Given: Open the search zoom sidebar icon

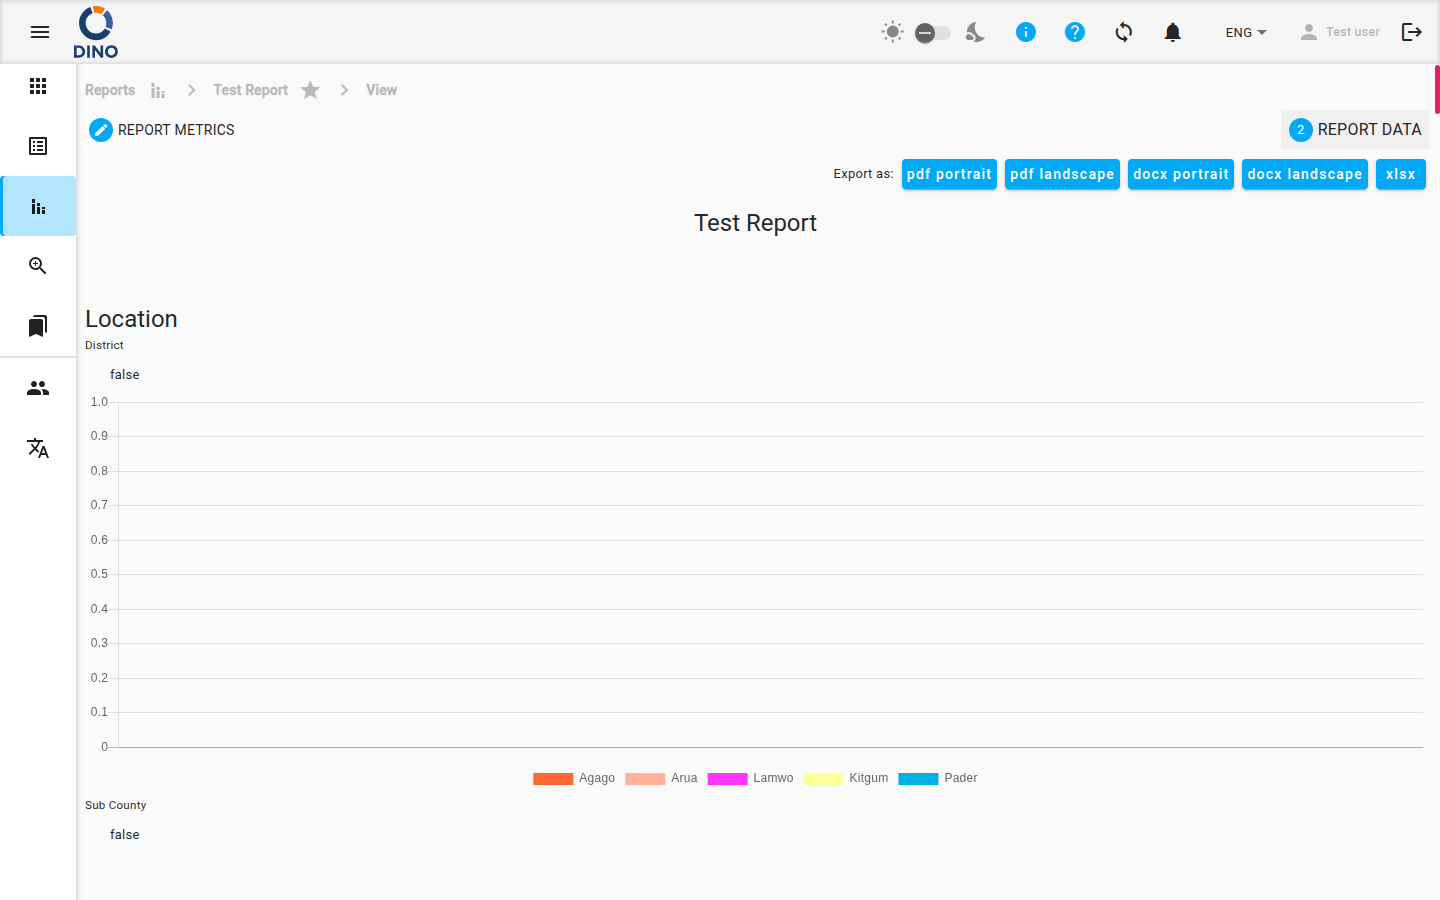Looking at the screenshot, I should click(38, 266).
